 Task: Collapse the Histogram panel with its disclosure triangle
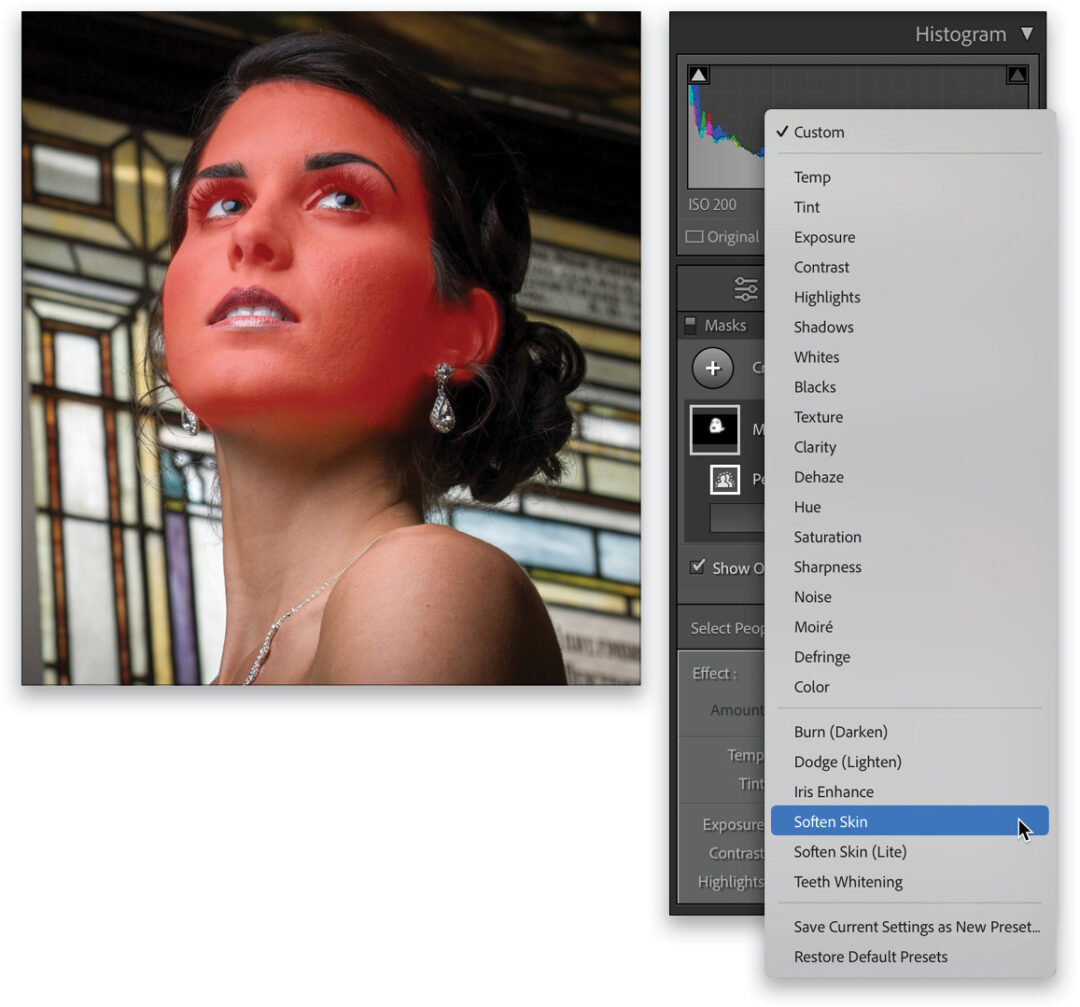click(x=1028, y=33)
